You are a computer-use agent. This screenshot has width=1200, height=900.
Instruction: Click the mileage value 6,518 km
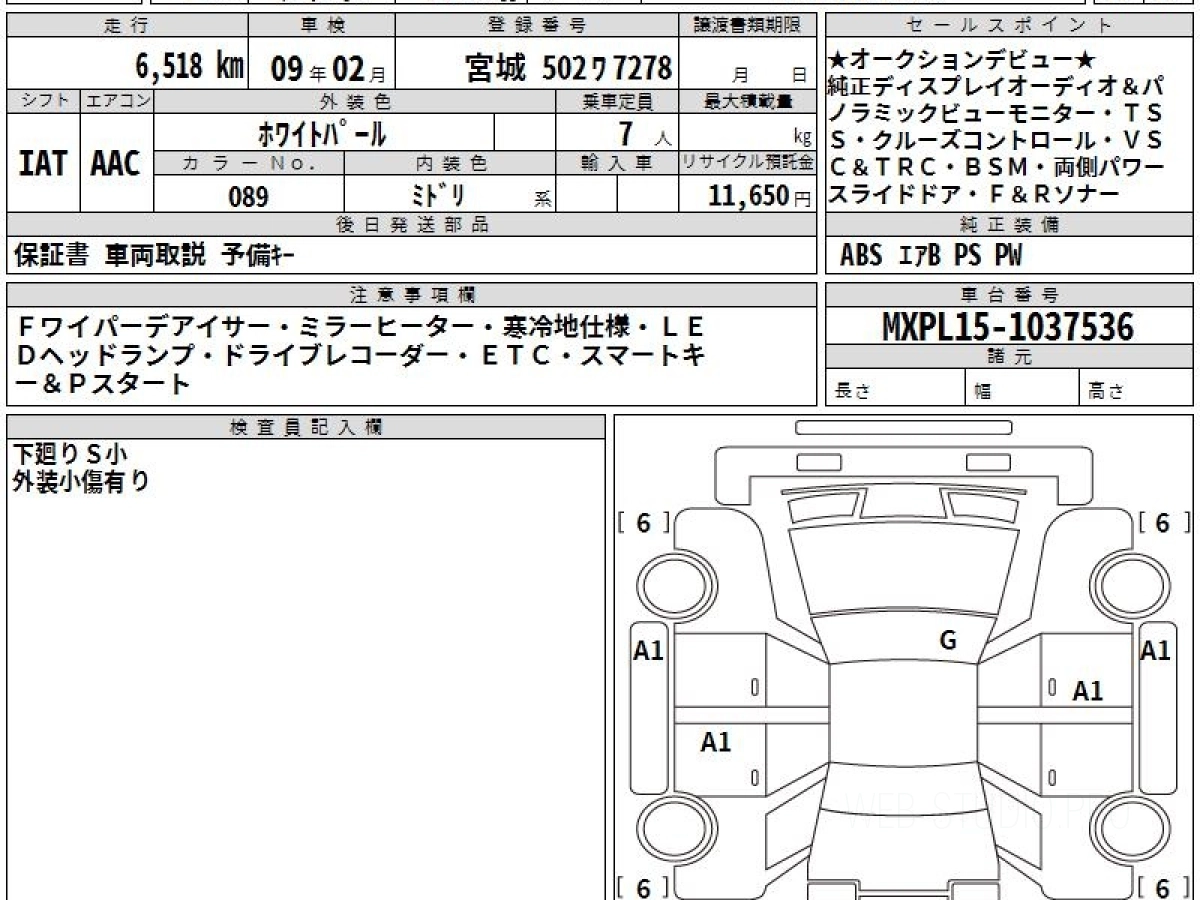coord(190,67)
